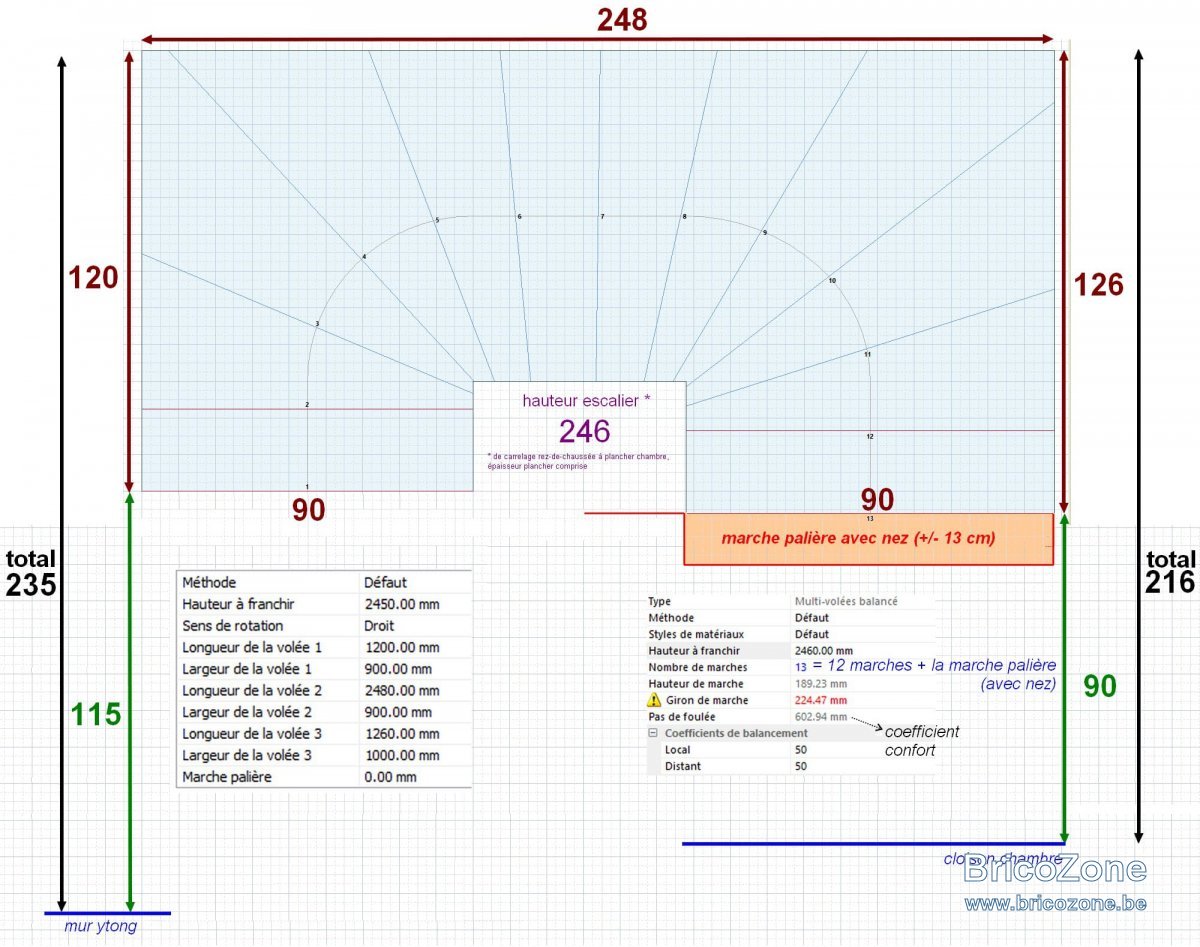Click the Pas de foulée label
The height and width of the screenshot is (947, 1200).
[682, 717]
